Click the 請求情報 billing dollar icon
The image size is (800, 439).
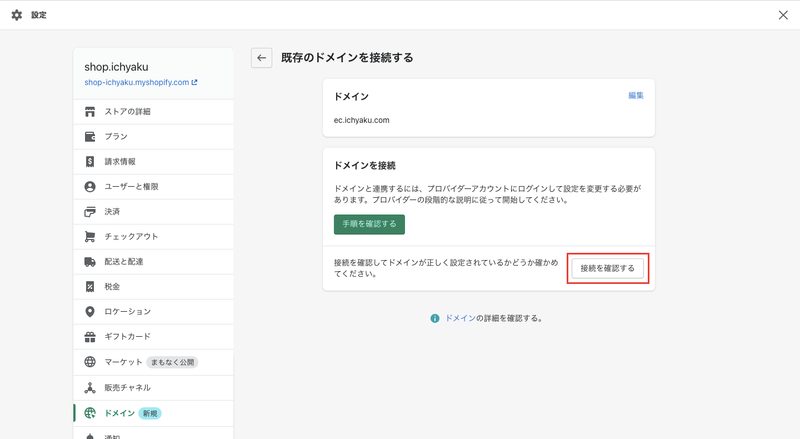[90, 161]
